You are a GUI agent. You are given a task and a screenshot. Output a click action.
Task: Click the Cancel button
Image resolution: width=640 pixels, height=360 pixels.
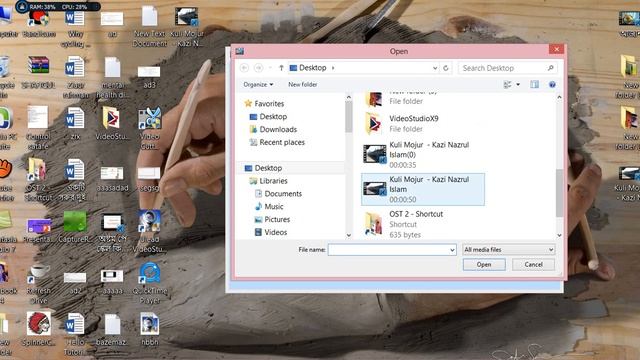pyautogui.click(x=533, y=264)
